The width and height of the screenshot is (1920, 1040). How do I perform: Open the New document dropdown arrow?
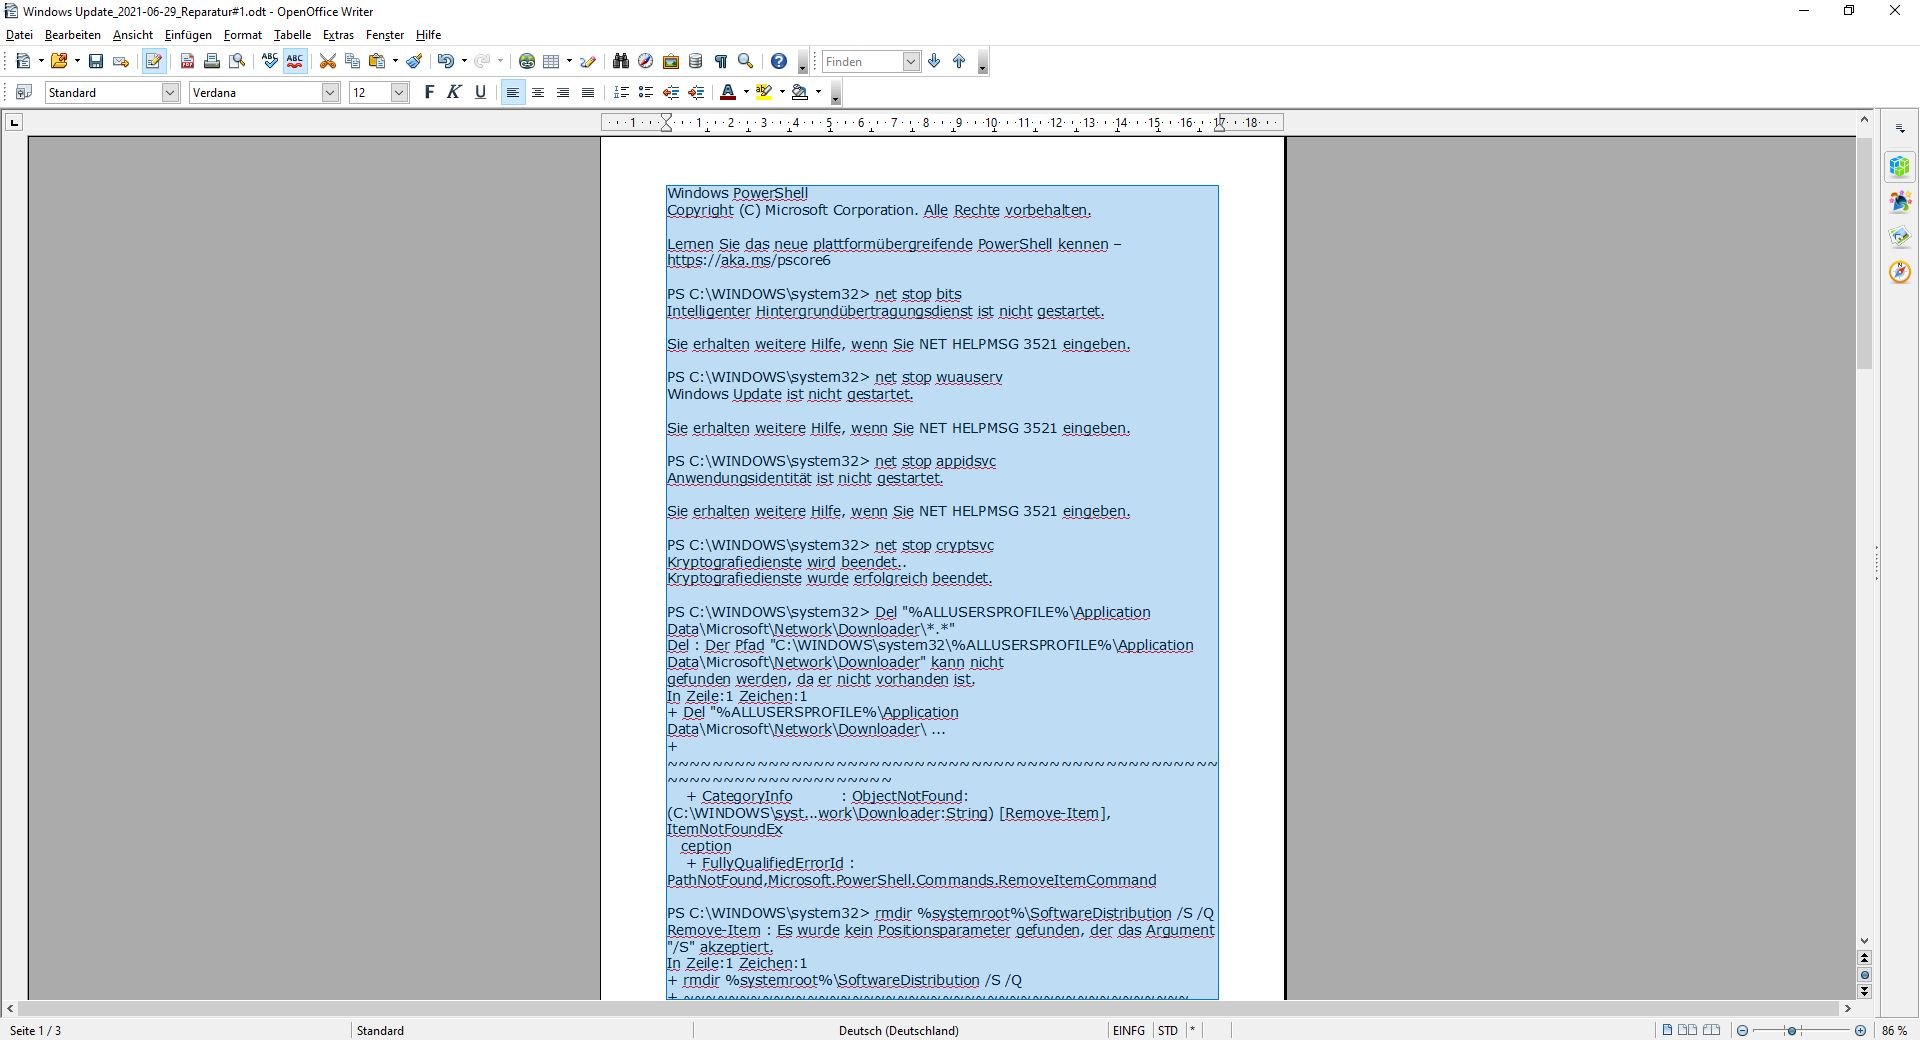tap(41, 62)
